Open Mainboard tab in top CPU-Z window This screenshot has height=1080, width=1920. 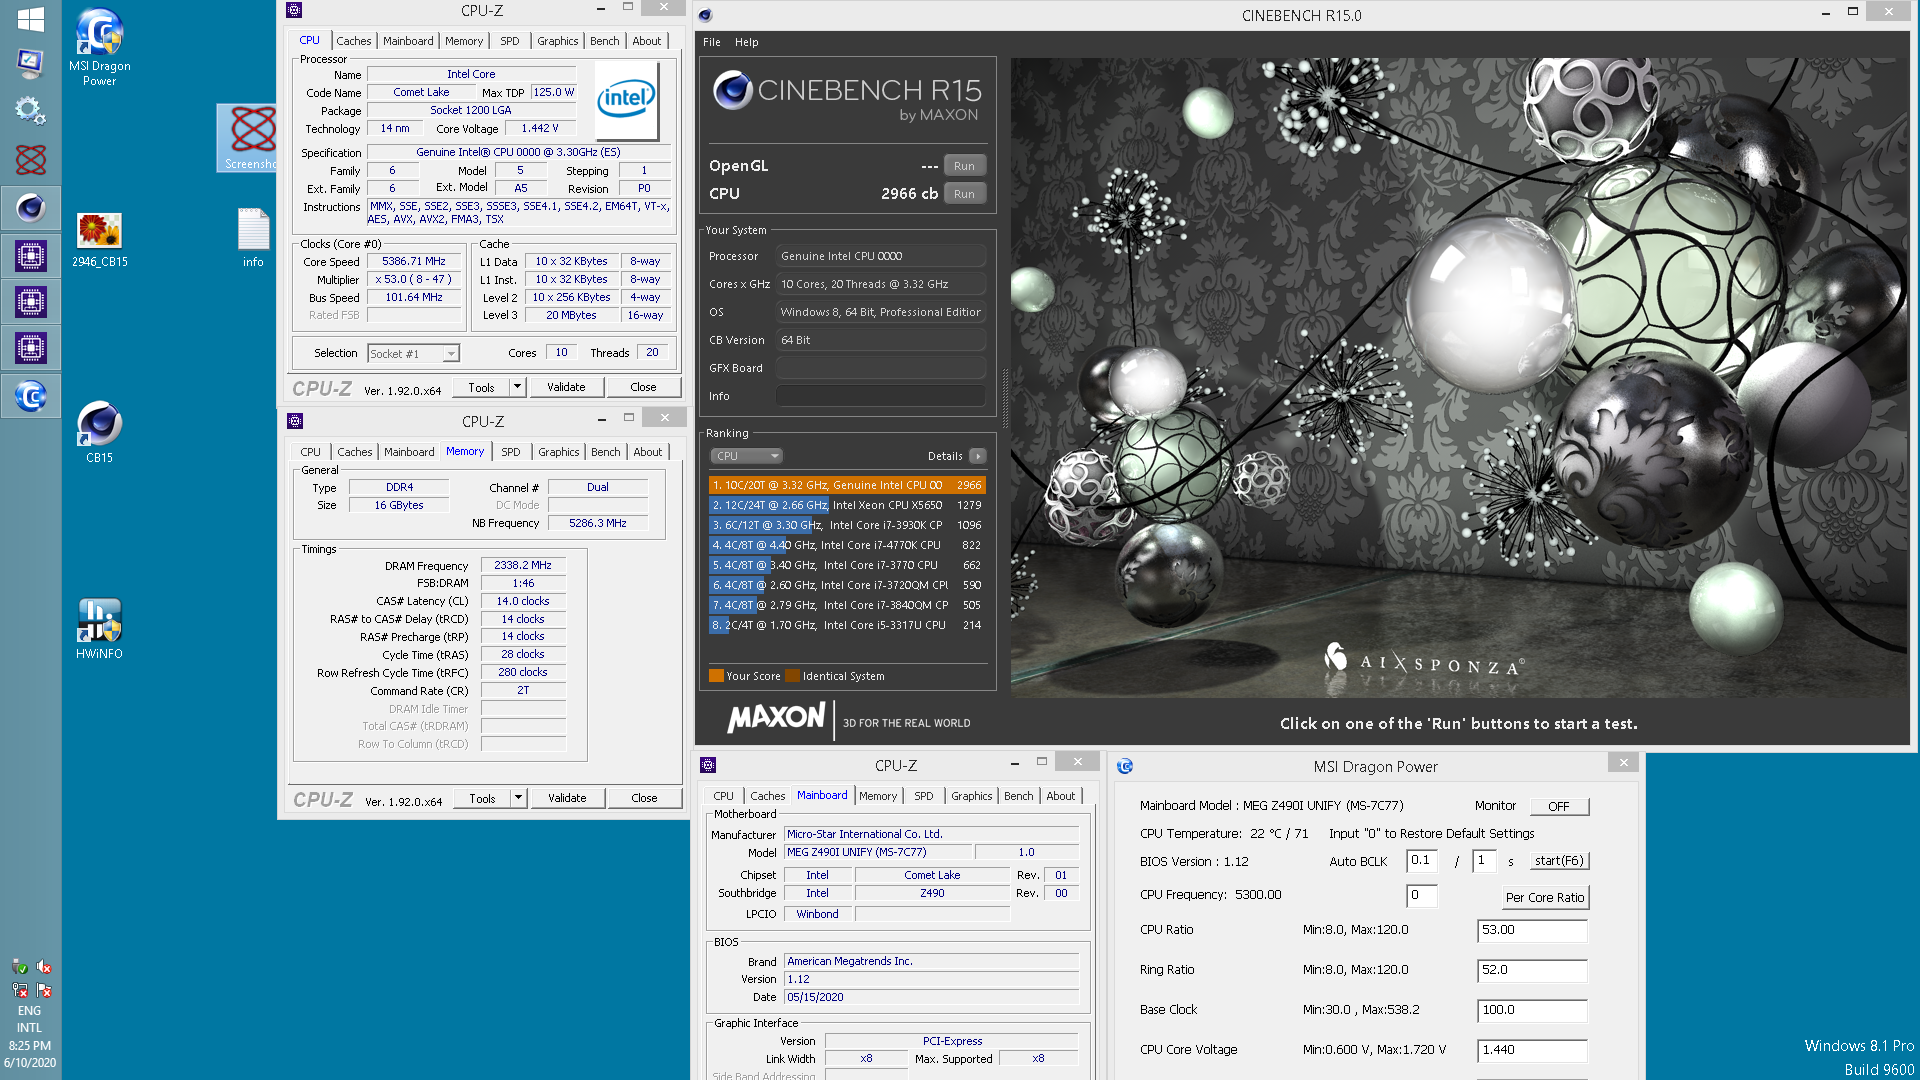tap(408, 41)
